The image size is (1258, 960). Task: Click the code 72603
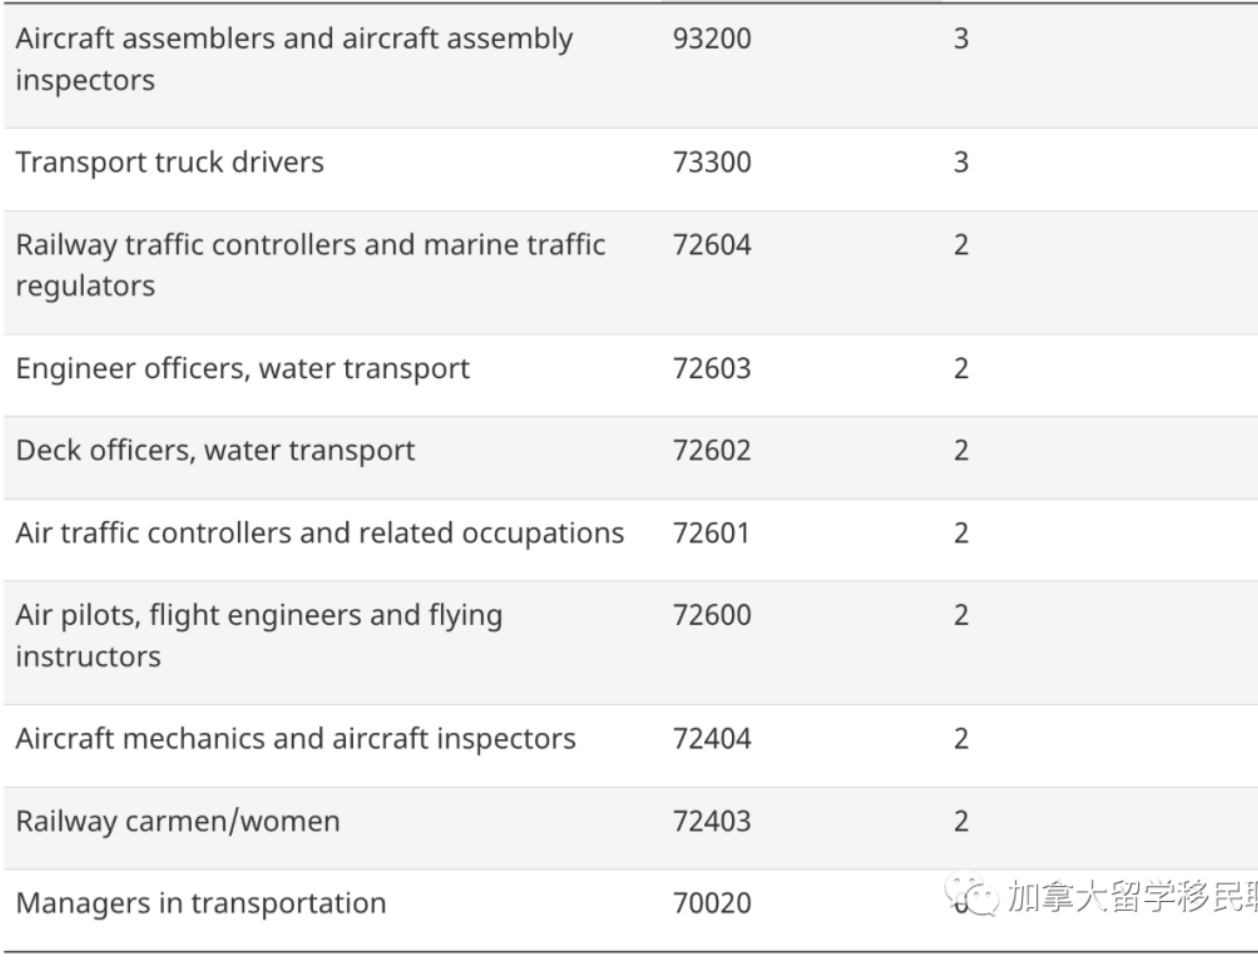(x=712, y=369)
